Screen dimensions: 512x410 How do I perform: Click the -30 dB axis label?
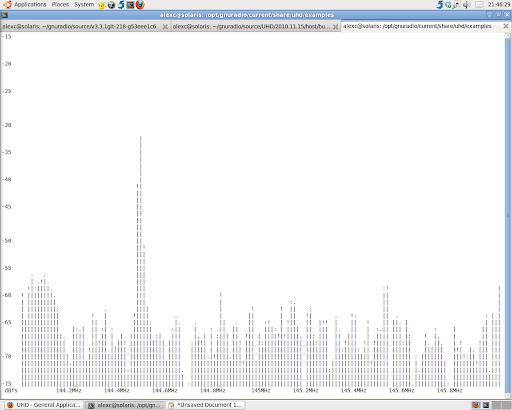point(7,125)
